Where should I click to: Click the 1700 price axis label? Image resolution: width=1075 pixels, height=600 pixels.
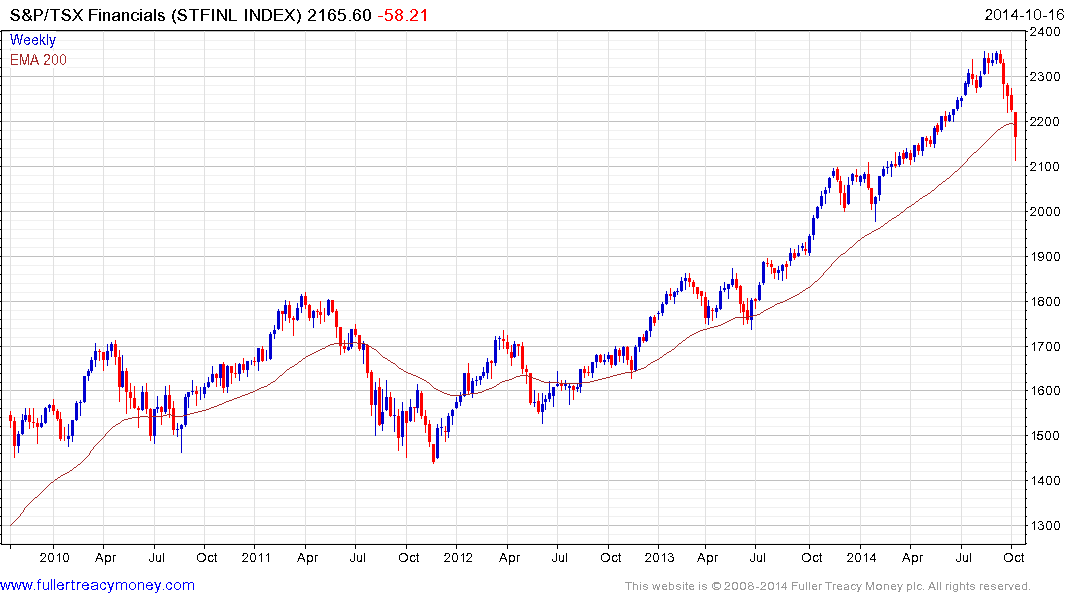pos(1045,346)
